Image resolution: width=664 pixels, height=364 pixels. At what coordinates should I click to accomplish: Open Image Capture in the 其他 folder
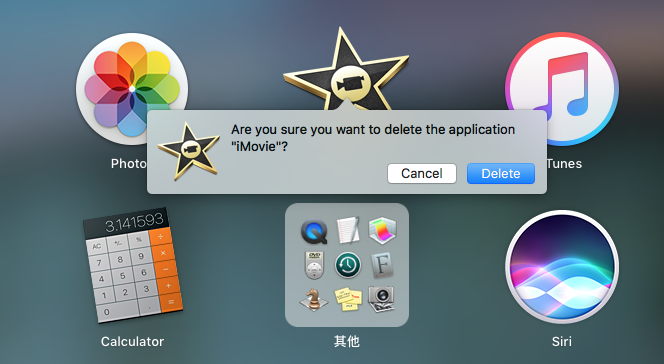click(x=382, y=299)
